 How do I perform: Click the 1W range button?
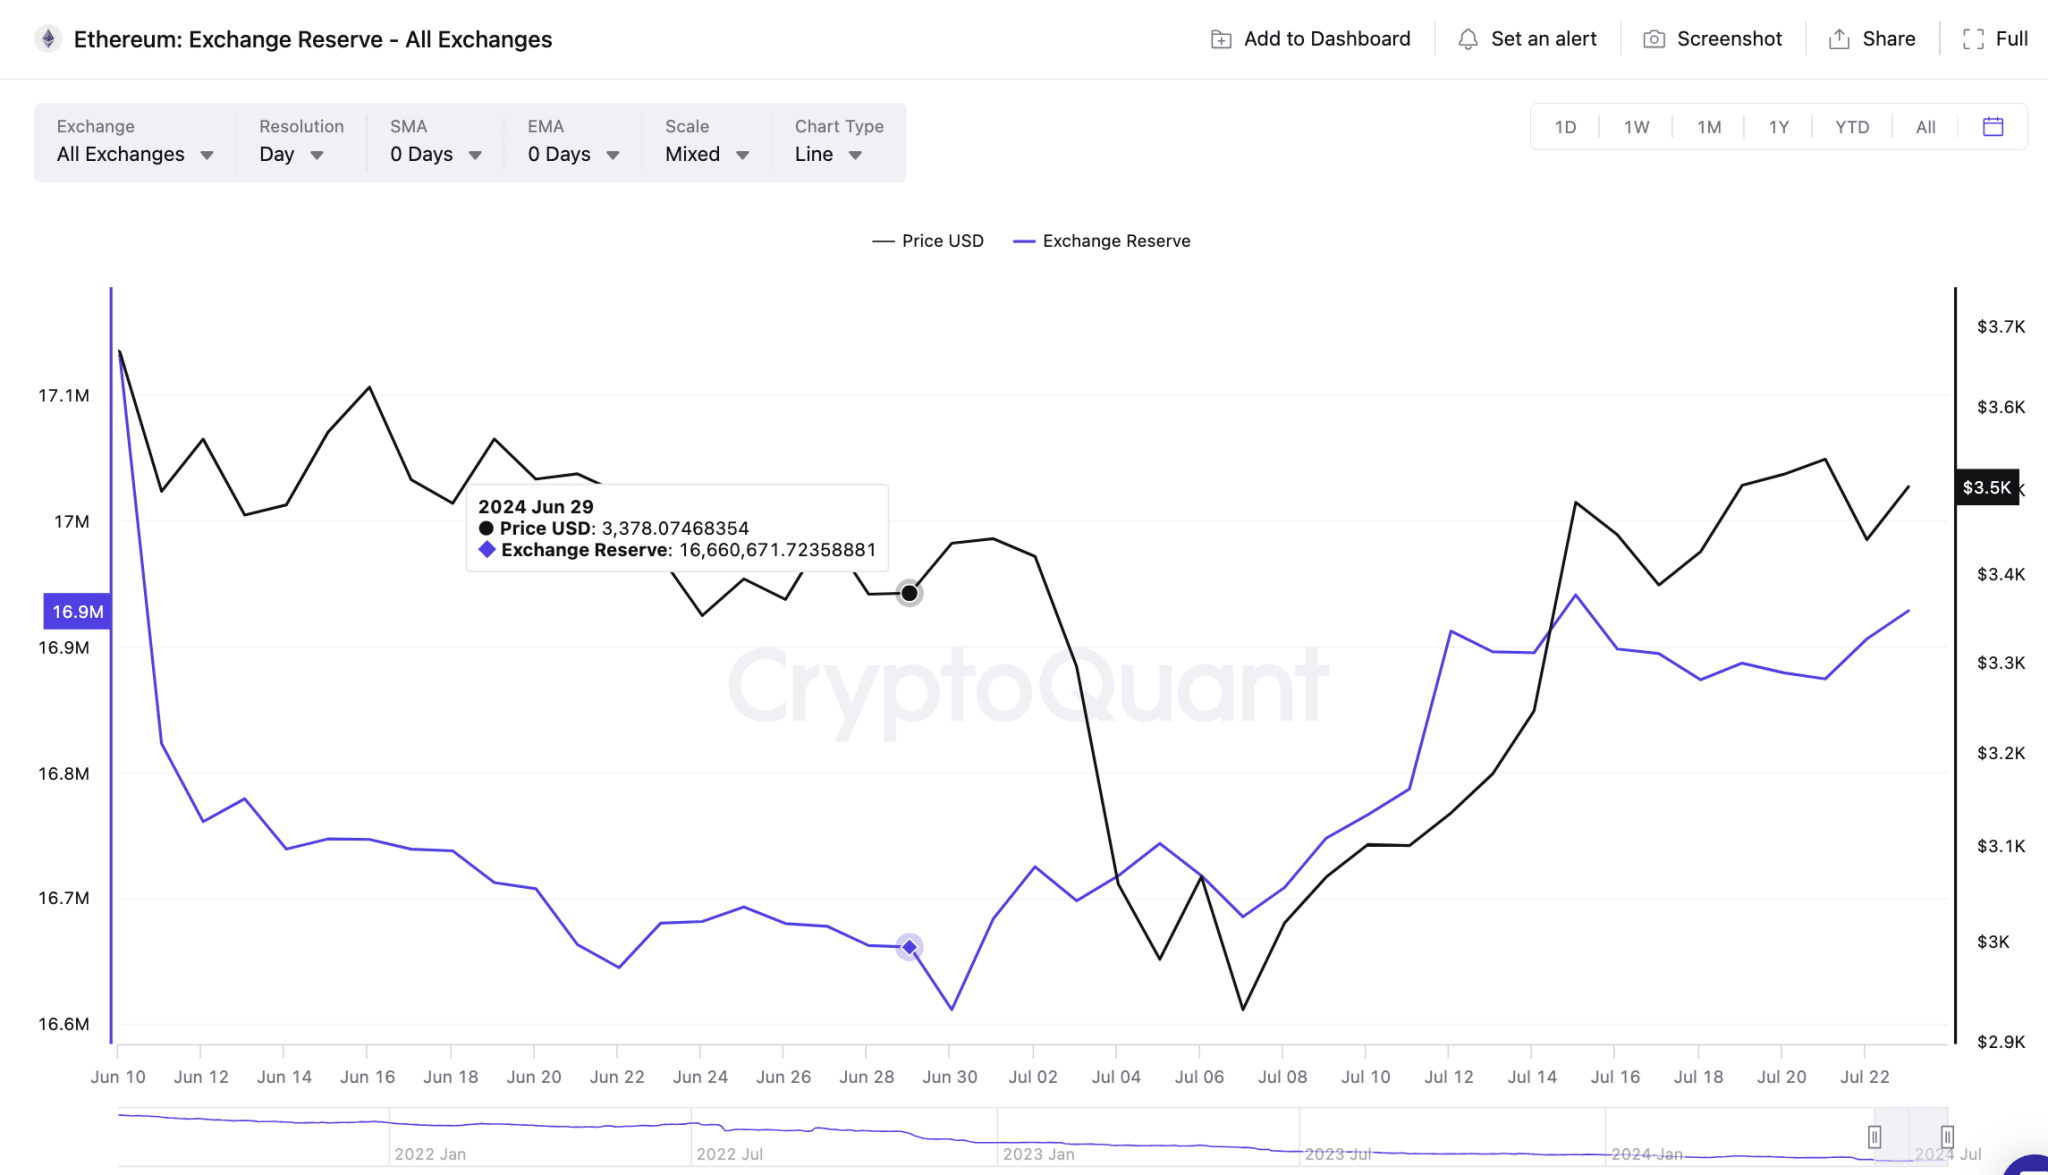tap(1637, 126)
